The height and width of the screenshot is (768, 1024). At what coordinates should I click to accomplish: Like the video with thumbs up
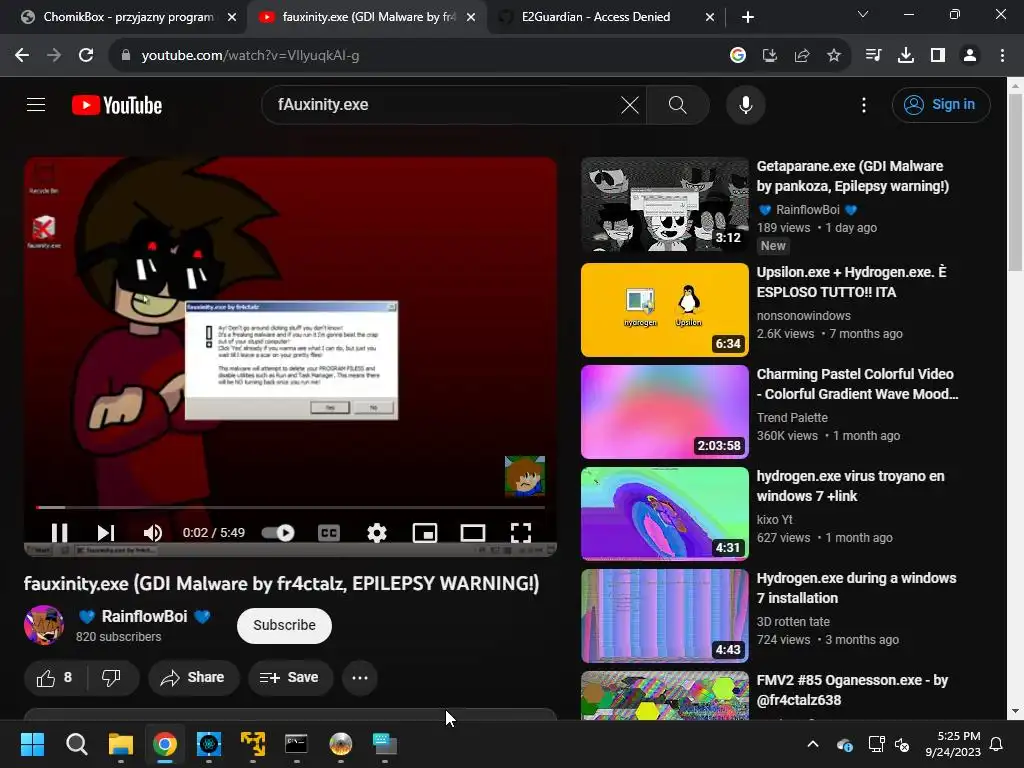click(55, 678)
